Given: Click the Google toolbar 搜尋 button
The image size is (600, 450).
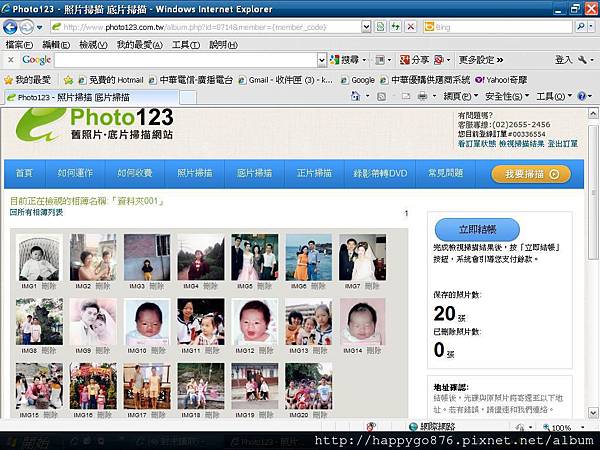Looking at the screenshot, I should click(345, 60).
